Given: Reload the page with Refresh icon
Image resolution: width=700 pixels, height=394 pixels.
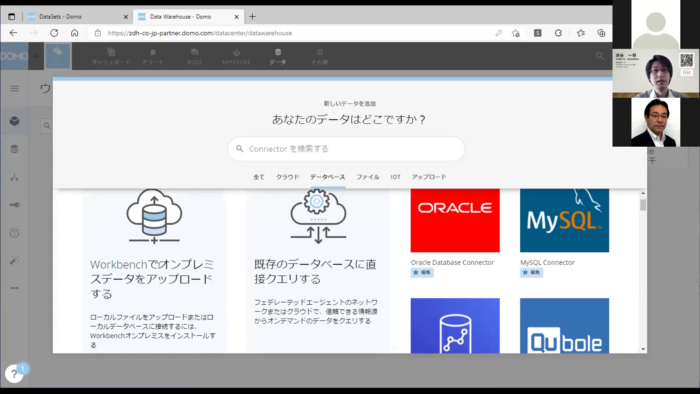Looking at the screenshot, I should pyautogui.click(x=54, y=33).
